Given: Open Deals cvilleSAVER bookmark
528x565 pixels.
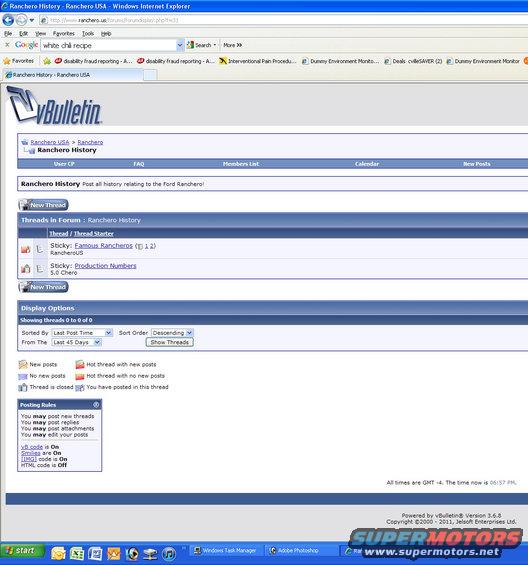Looking at the screenshot, I should (x=413, y=61).
